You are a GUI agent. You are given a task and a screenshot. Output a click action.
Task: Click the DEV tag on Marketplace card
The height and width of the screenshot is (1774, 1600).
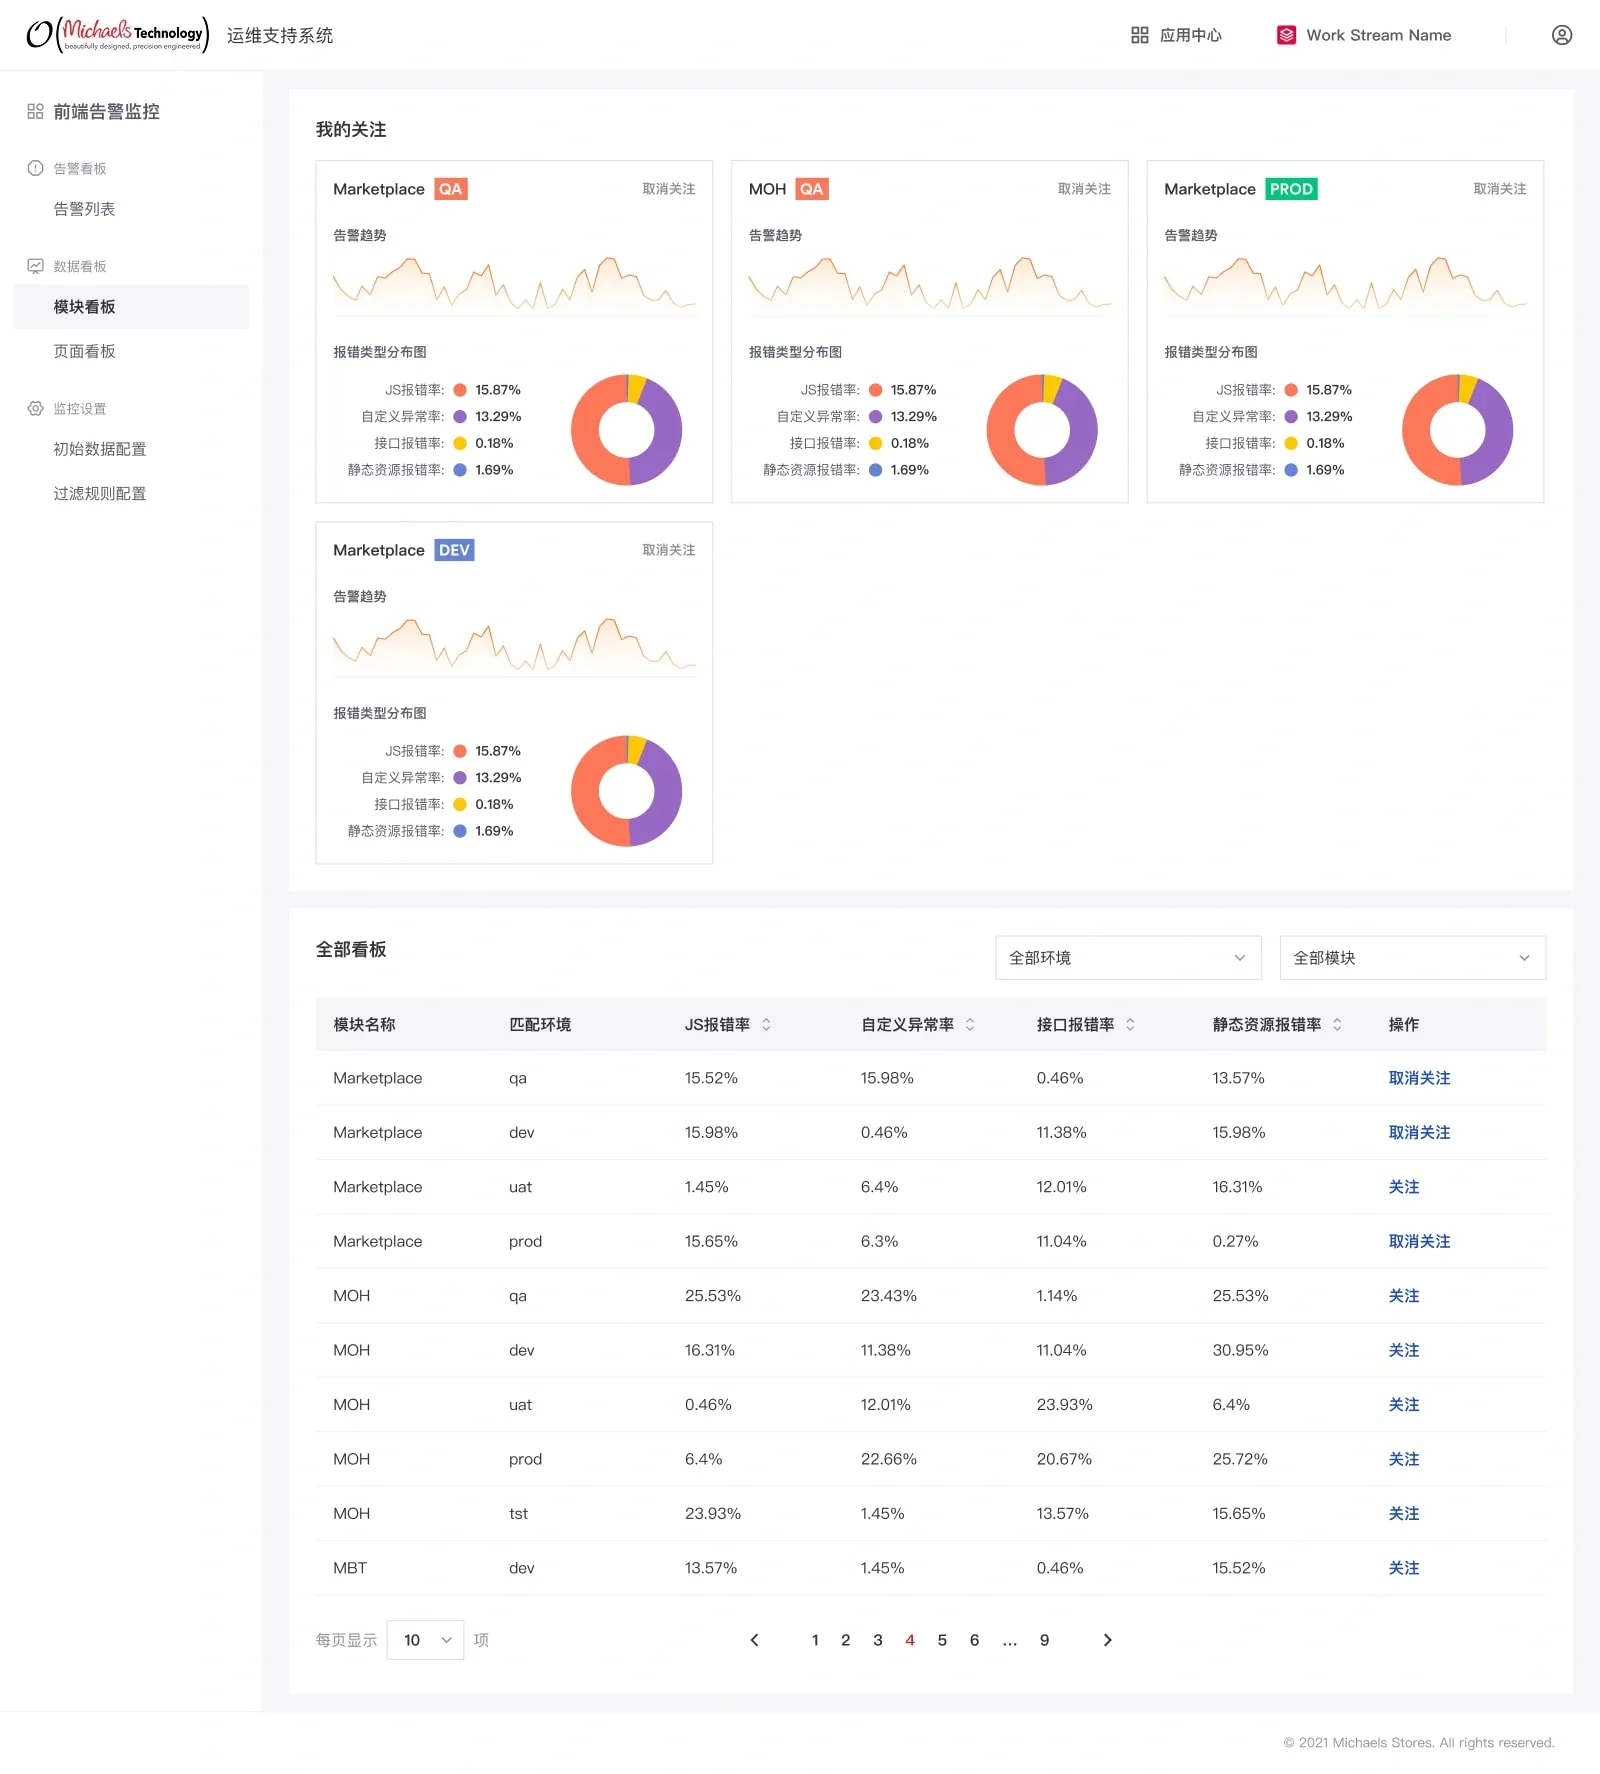454,550
